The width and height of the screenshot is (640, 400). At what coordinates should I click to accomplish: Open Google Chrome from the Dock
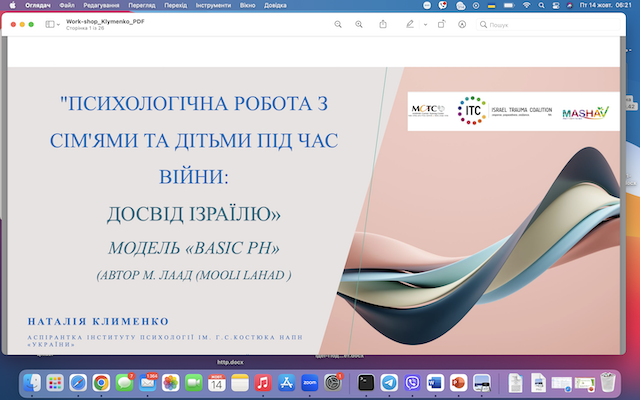pyautogui.click(x=101, y=382)
